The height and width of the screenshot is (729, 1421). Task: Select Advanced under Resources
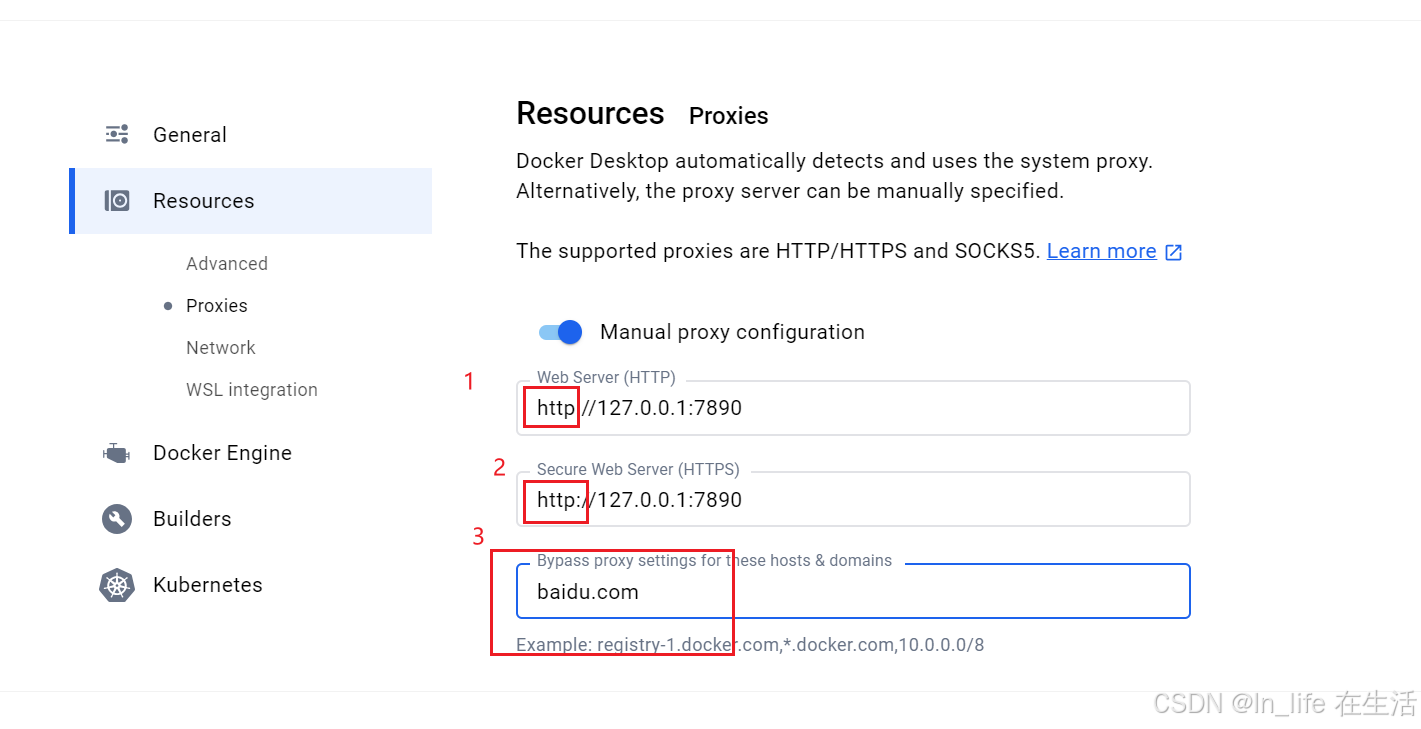[227, 264]
